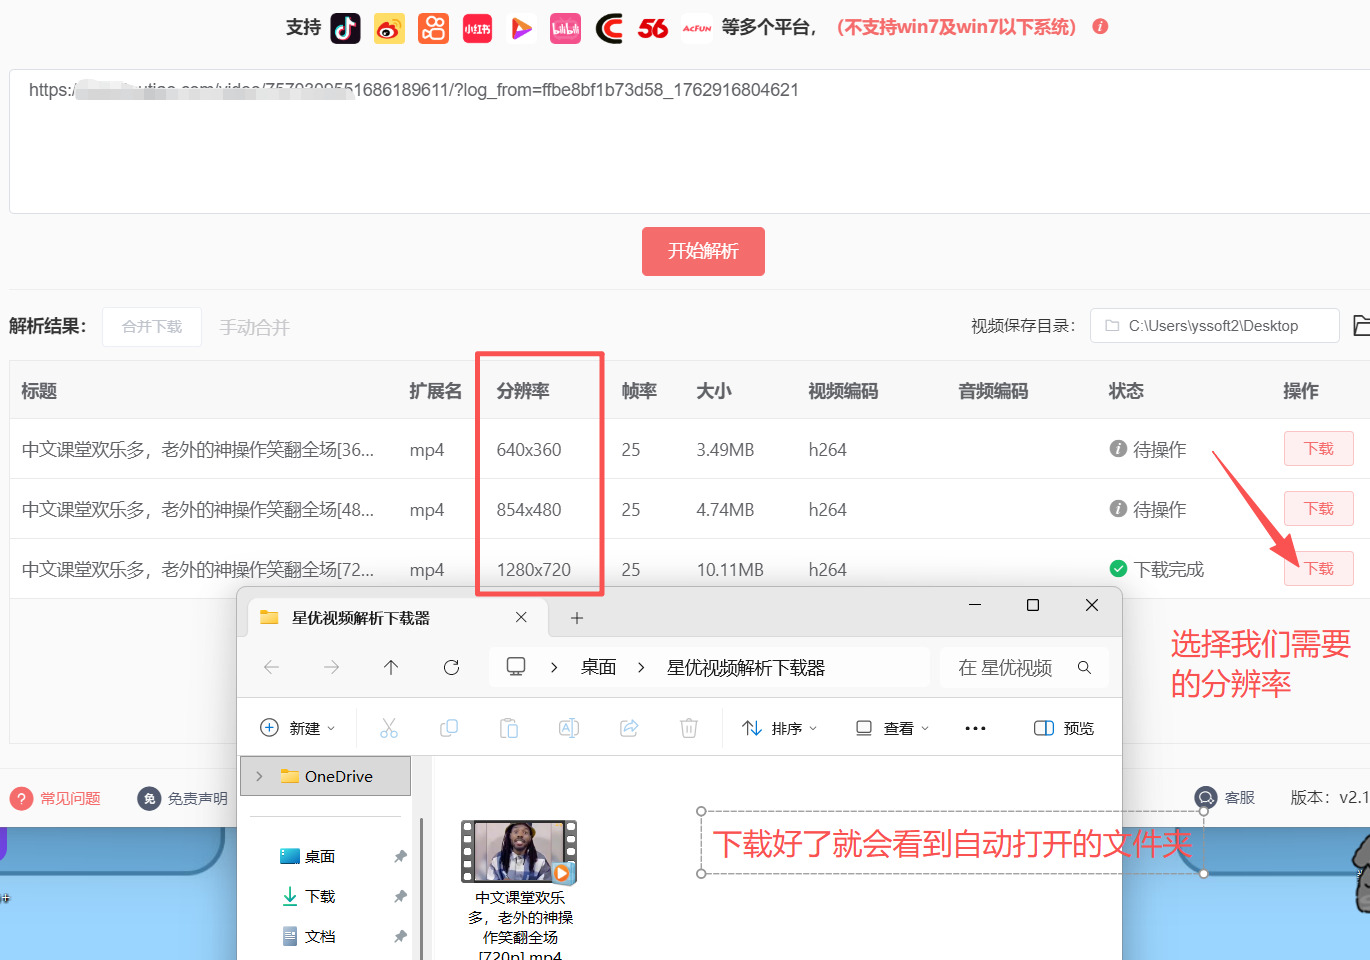Screen dimensions: 1370x960
Task: Download the 1280x720 video row
Action: (1318, 569)
